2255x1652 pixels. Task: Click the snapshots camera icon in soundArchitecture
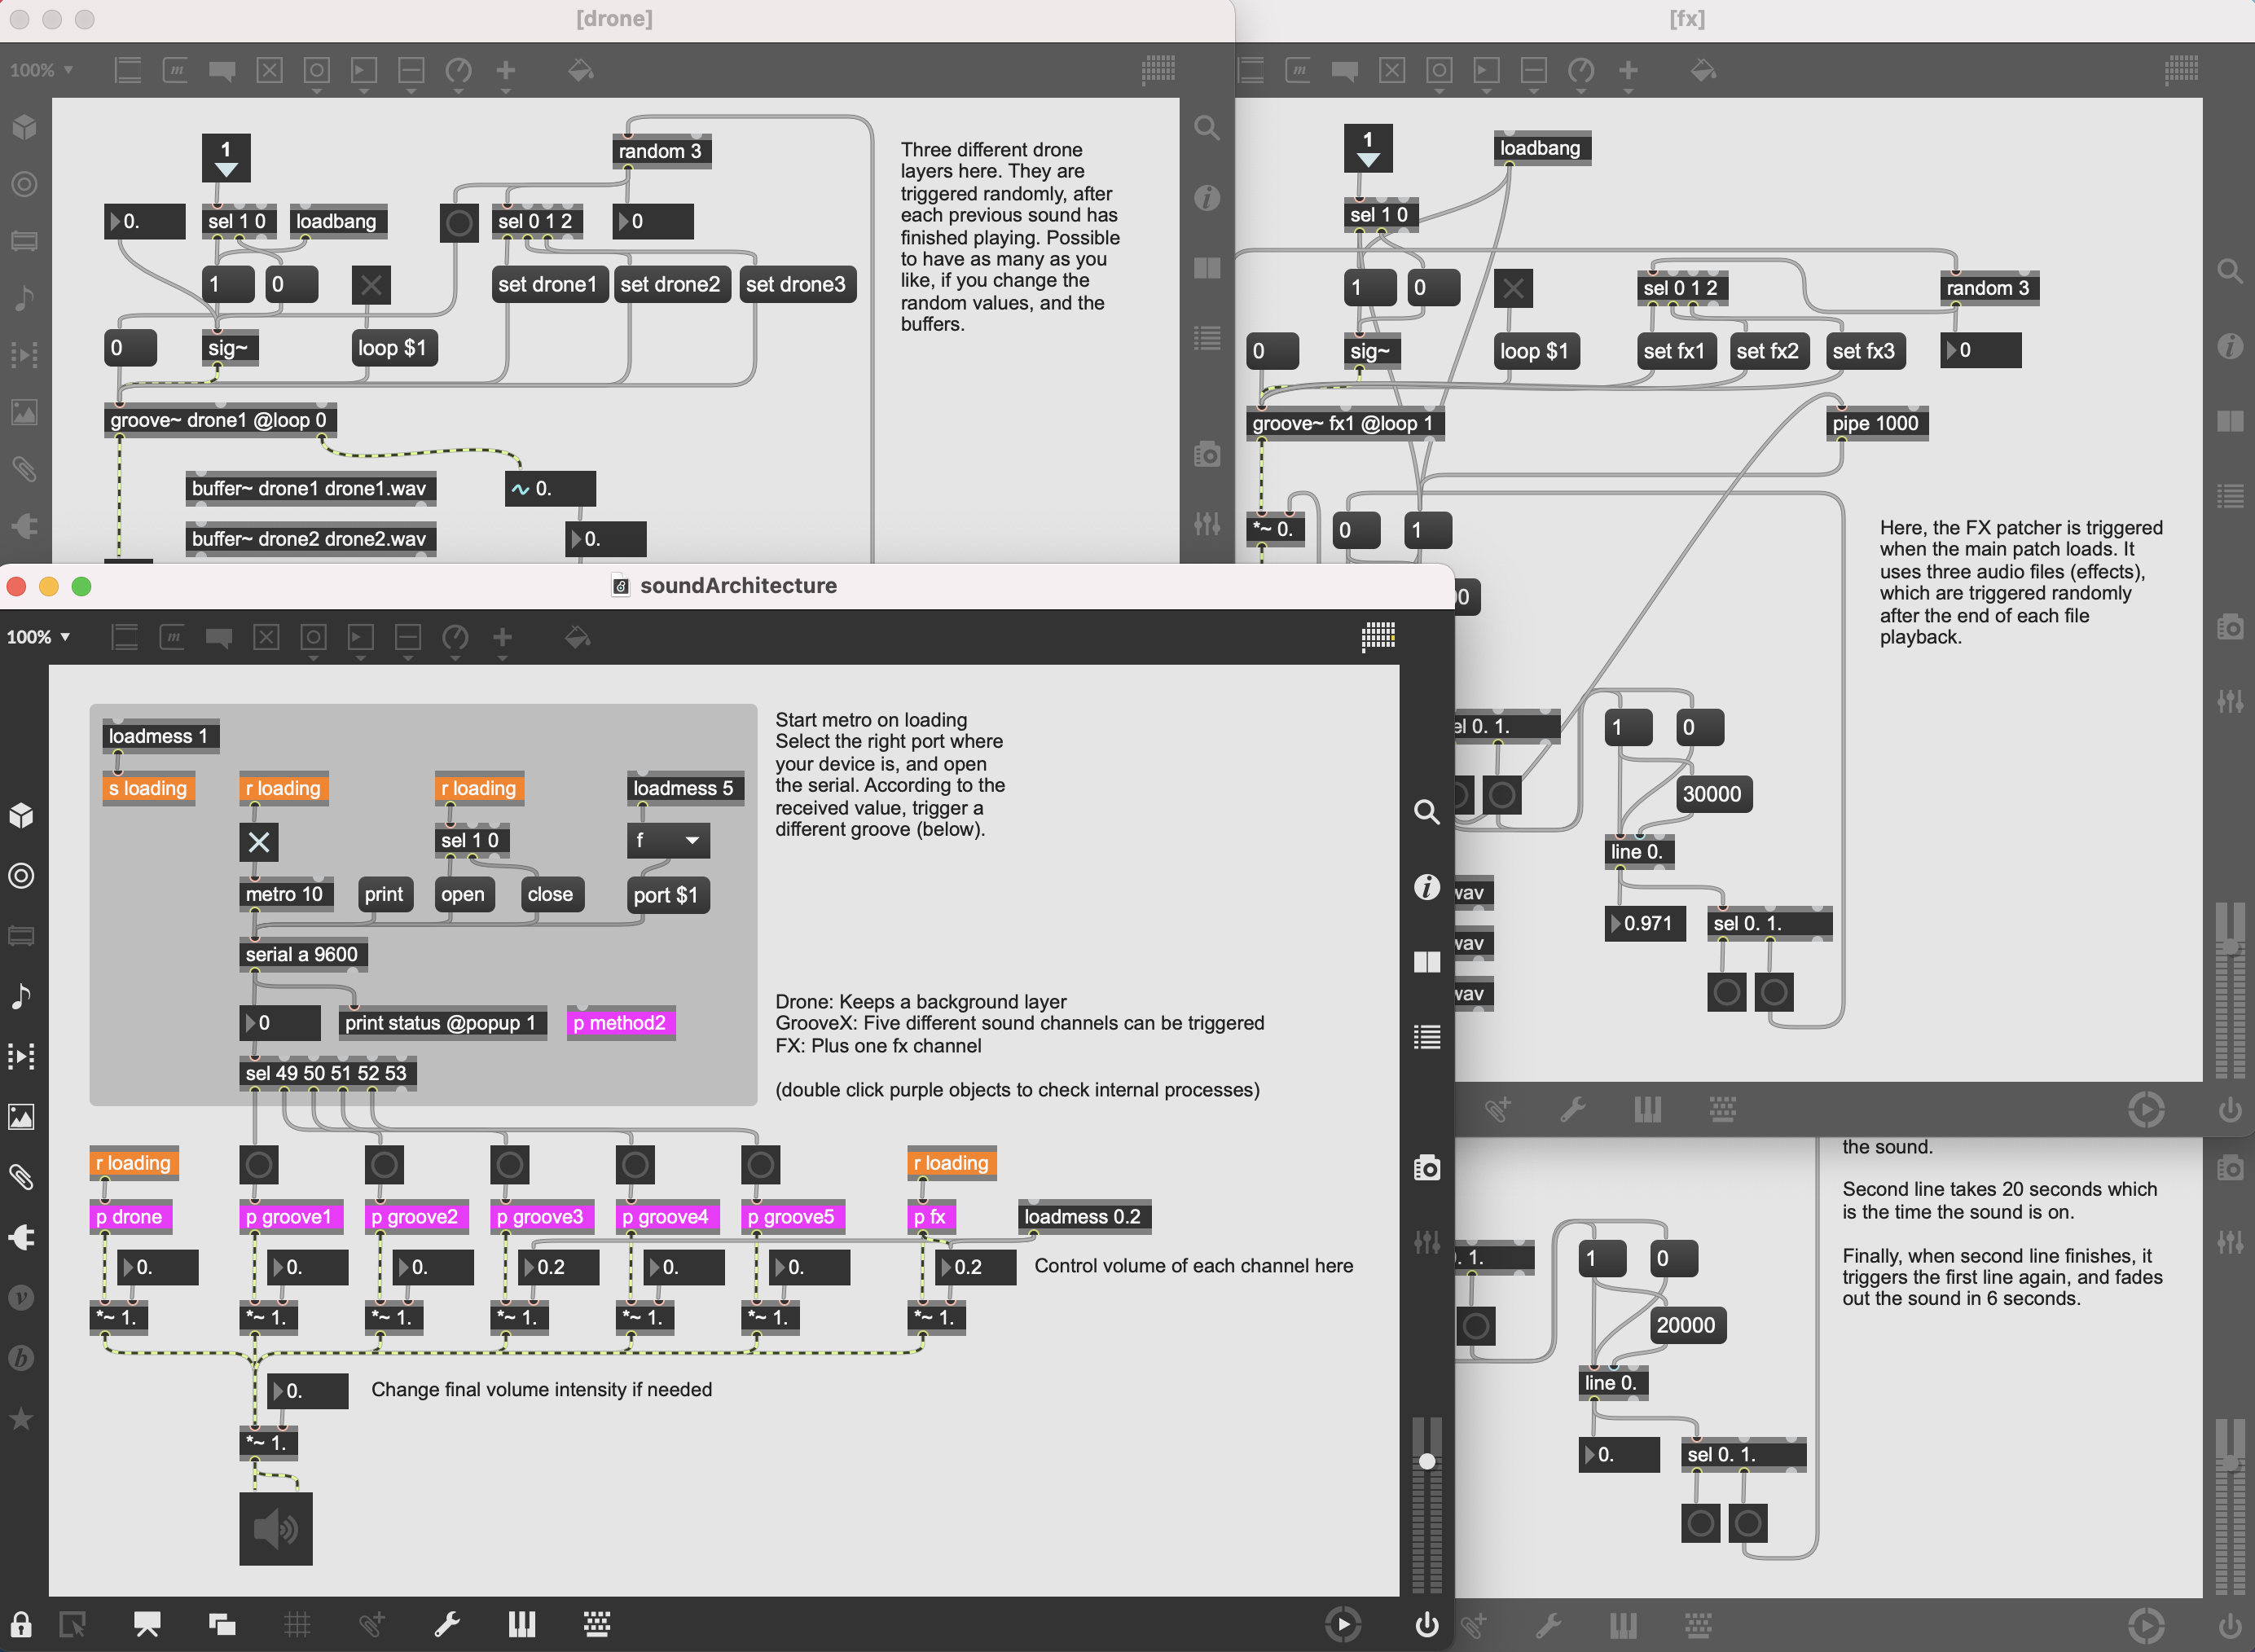[1427, 1167]
